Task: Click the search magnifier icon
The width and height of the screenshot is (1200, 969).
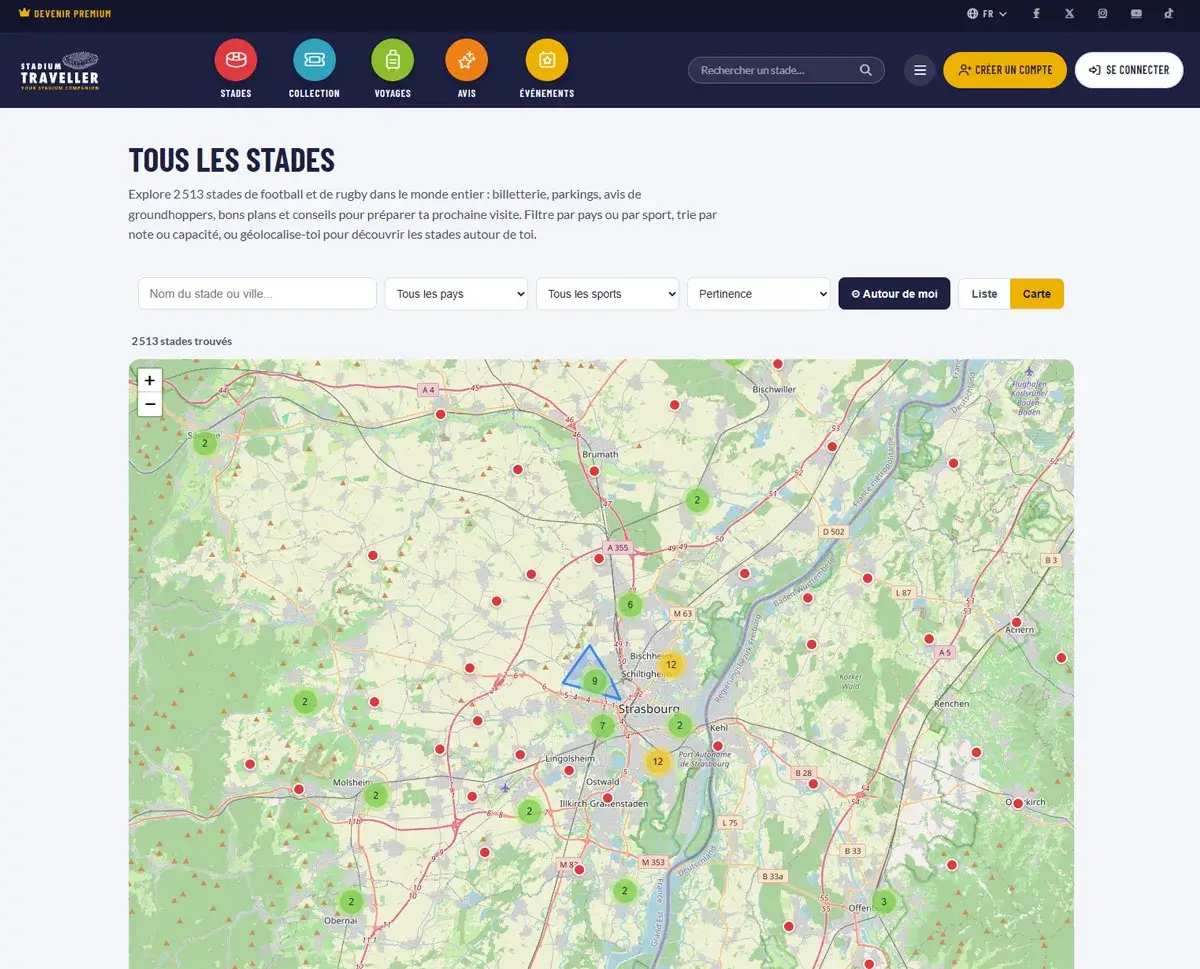Action: point(866,70)
